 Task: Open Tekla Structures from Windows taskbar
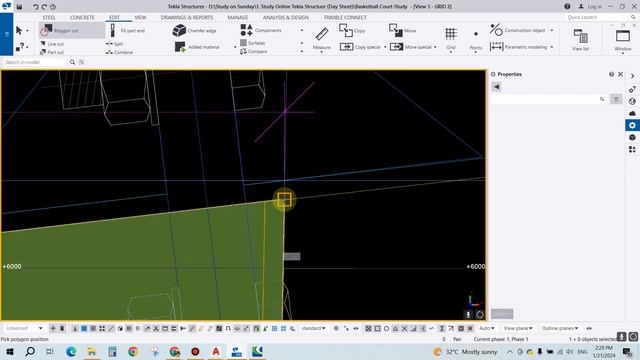click(237, 351)
